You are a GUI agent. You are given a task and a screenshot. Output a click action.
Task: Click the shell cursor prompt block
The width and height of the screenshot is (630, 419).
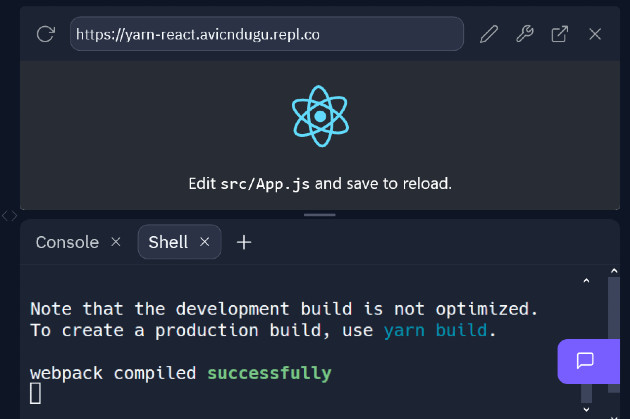pos(35,393)
